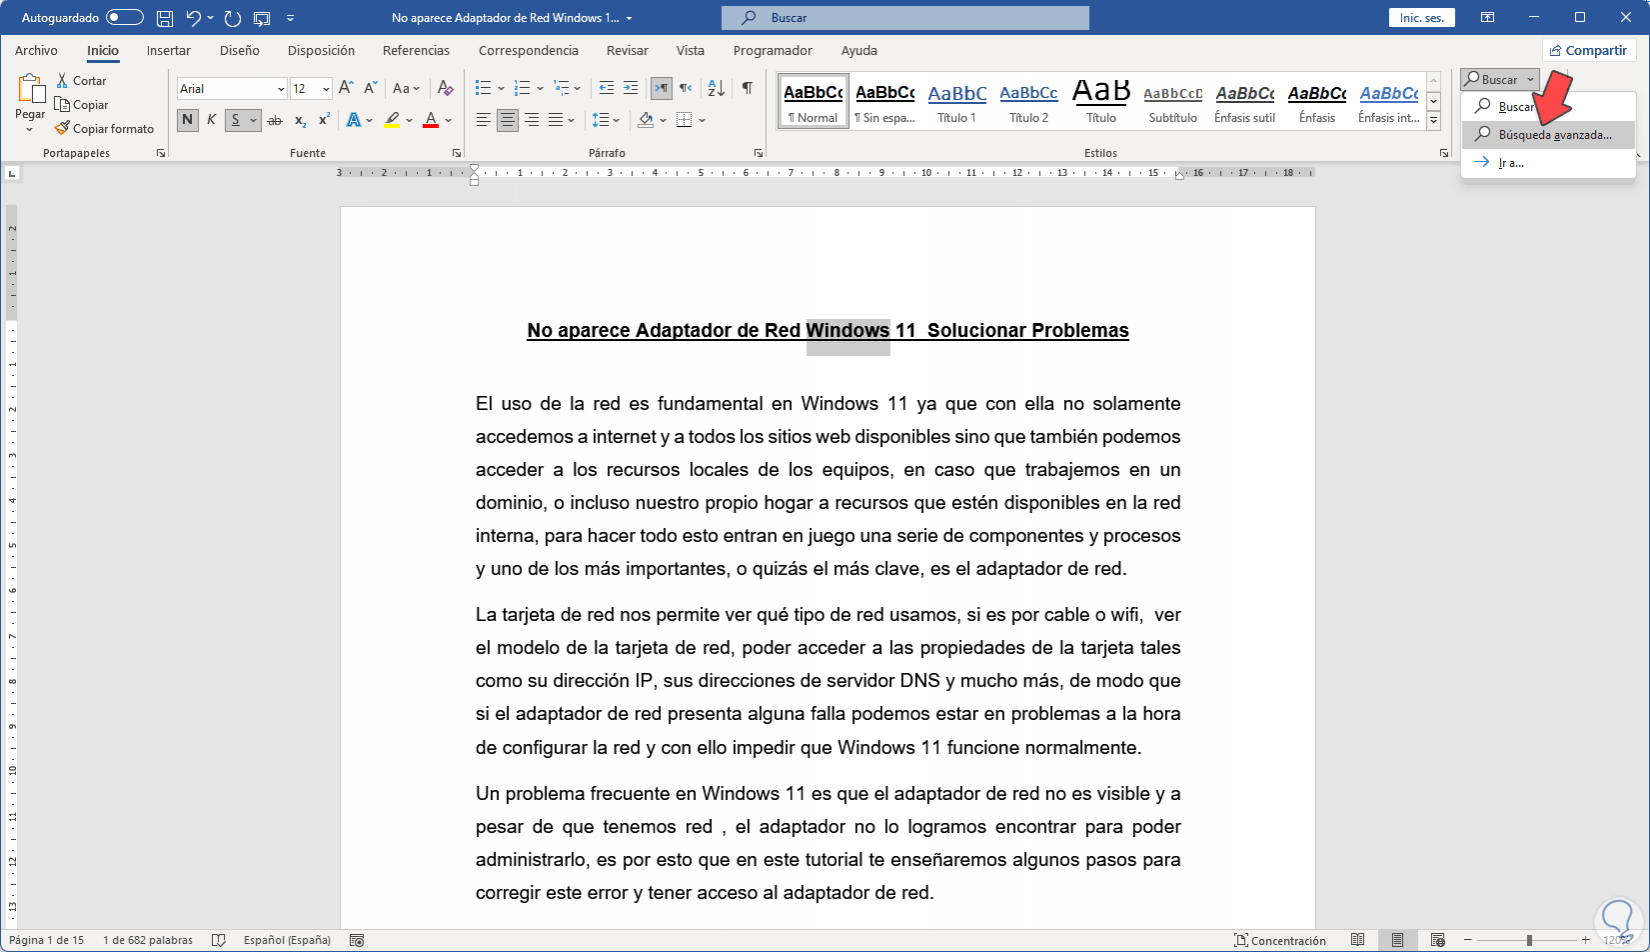
Task: Decrease font size with the small A icon
Action: (x=370, y=88)
